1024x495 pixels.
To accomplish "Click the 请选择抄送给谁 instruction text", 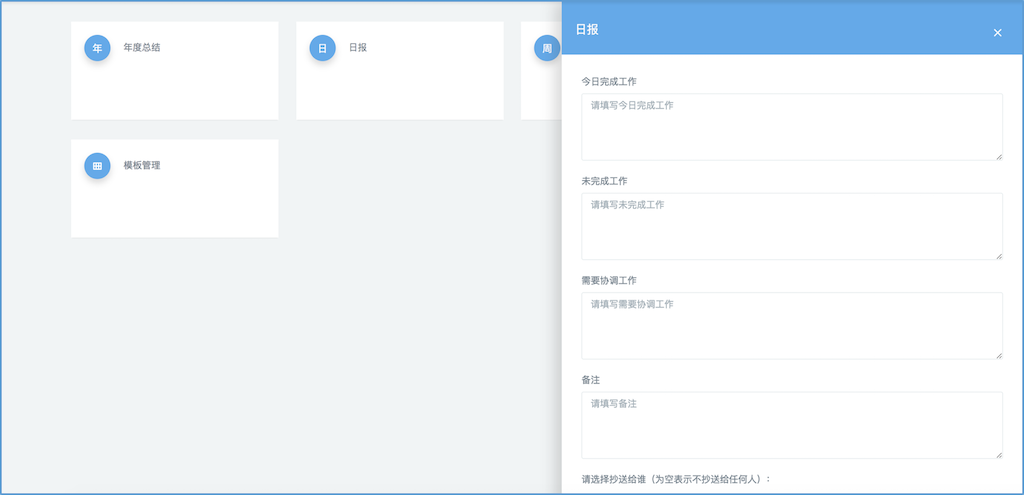I will tap(676, 479).
